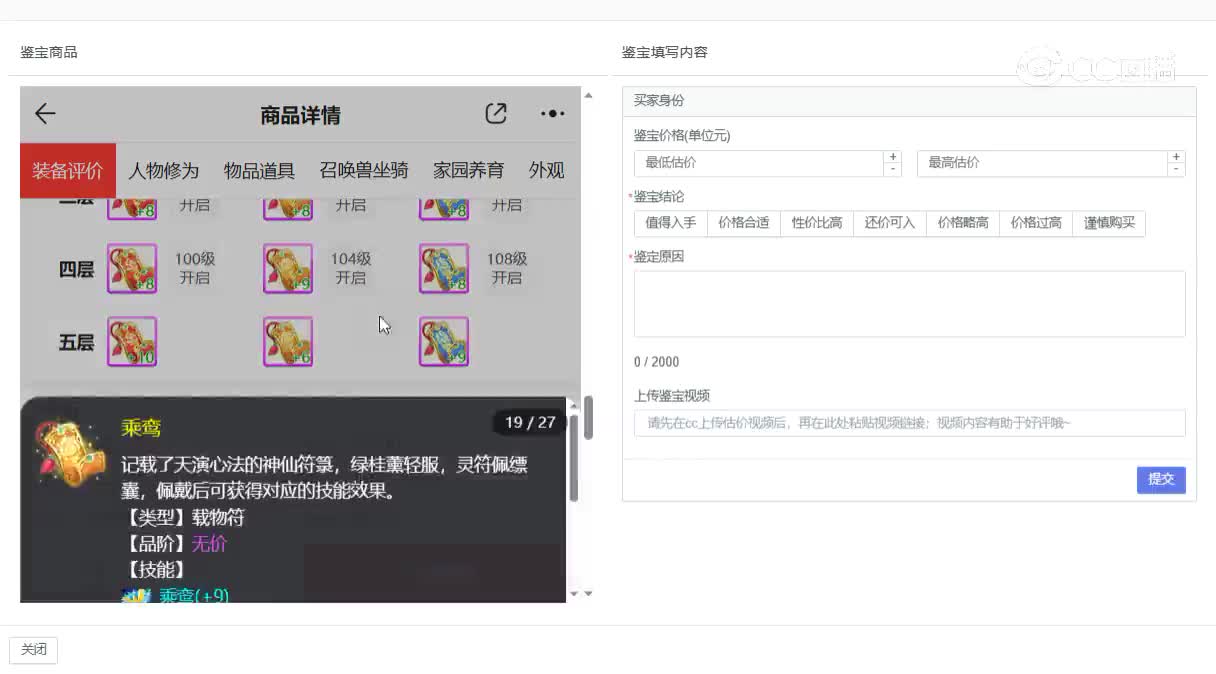
Task: Open the three-dot more menu
Action: [552, 114]
